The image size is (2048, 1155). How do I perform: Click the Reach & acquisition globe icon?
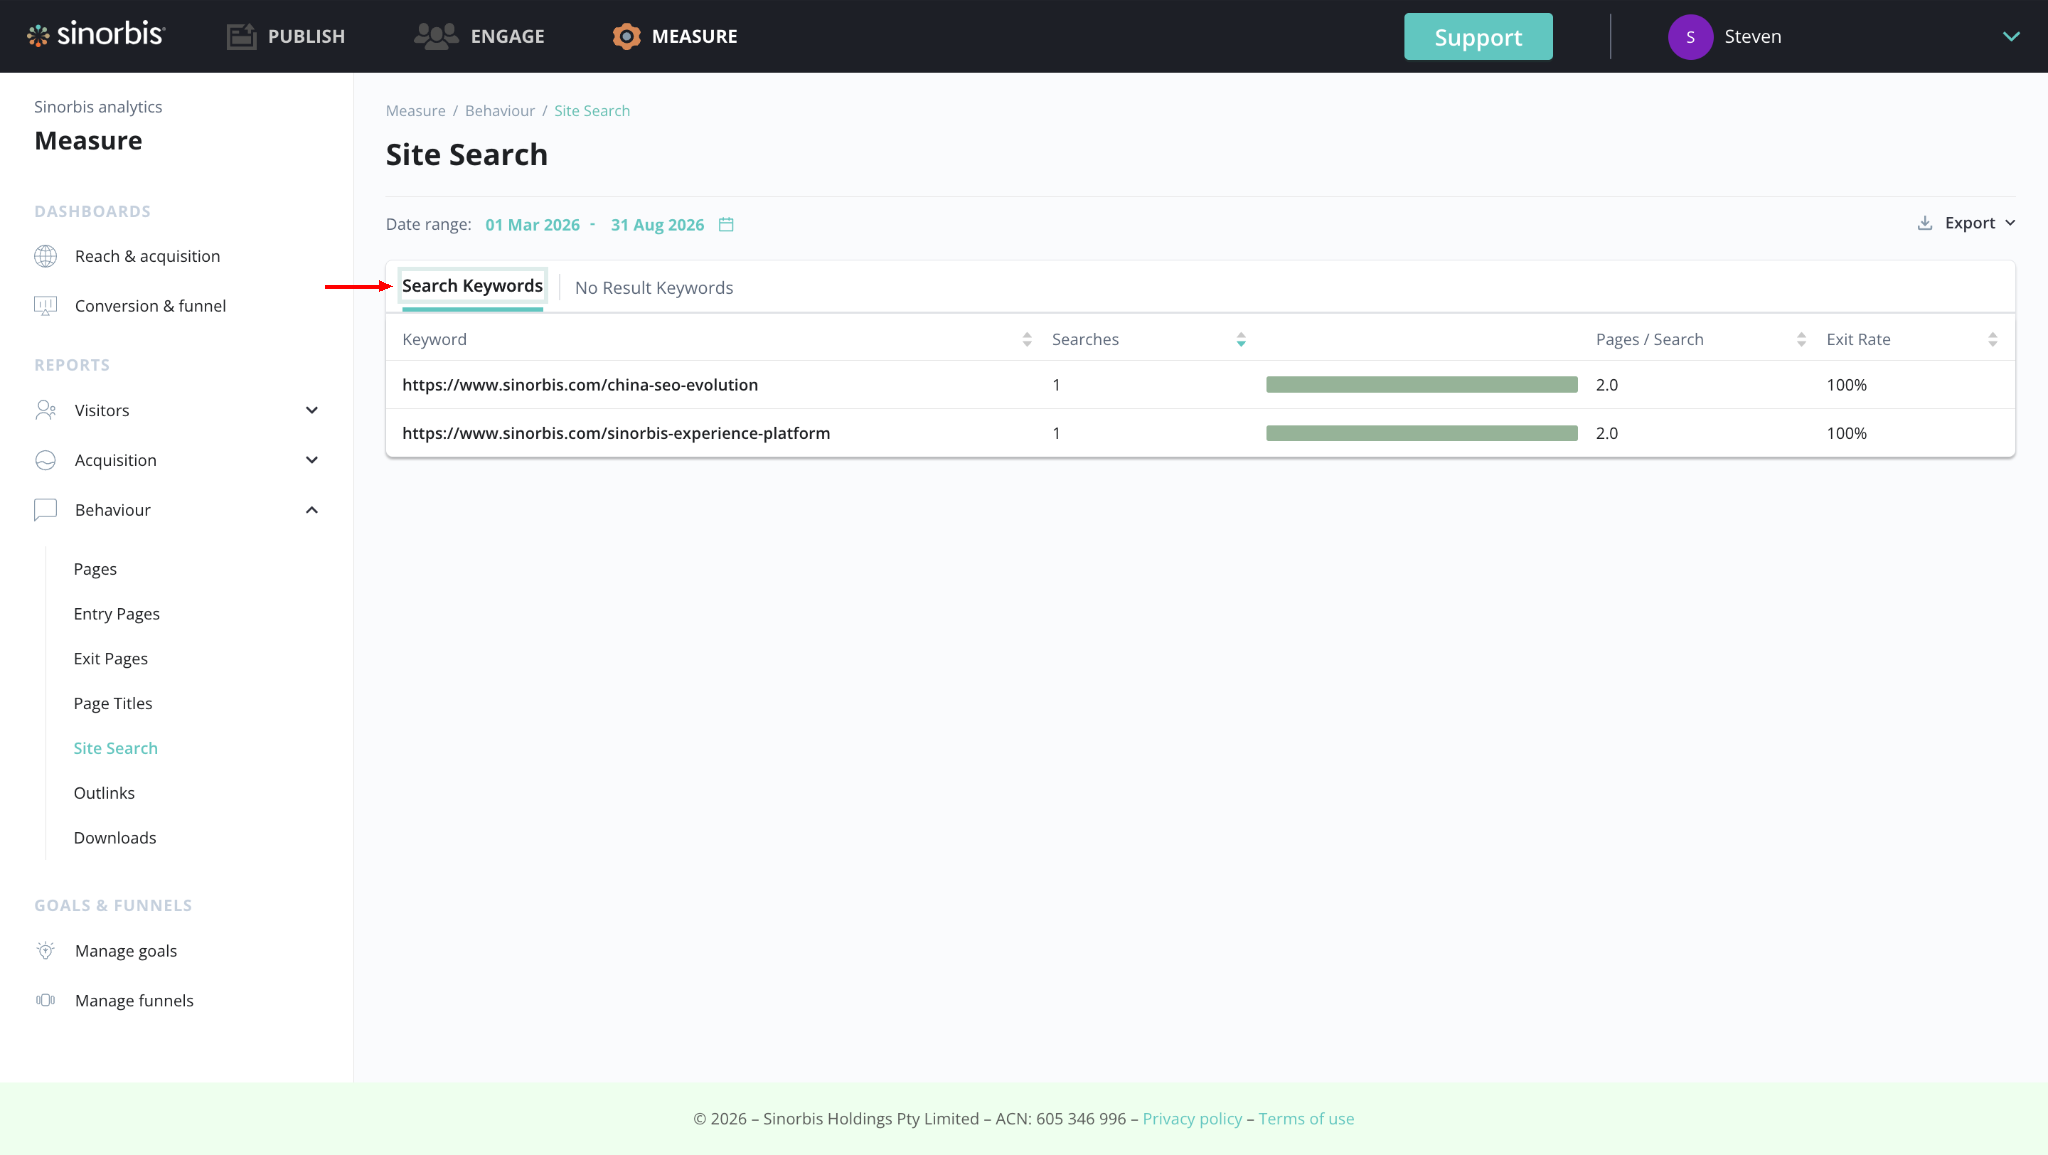[46, 256]
